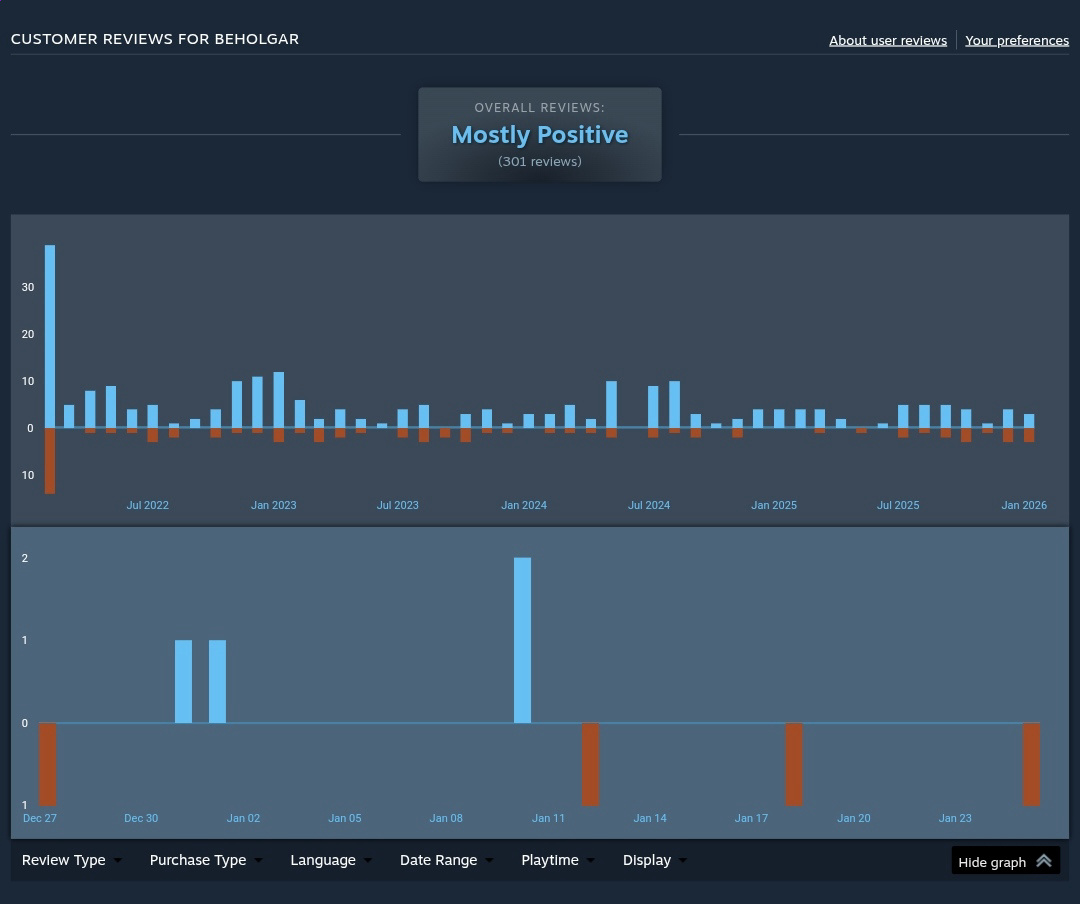This screenshot has height=904, width=1080.
Task: Click the Jul 2022 axis label
Action: (x=147, y=505)
